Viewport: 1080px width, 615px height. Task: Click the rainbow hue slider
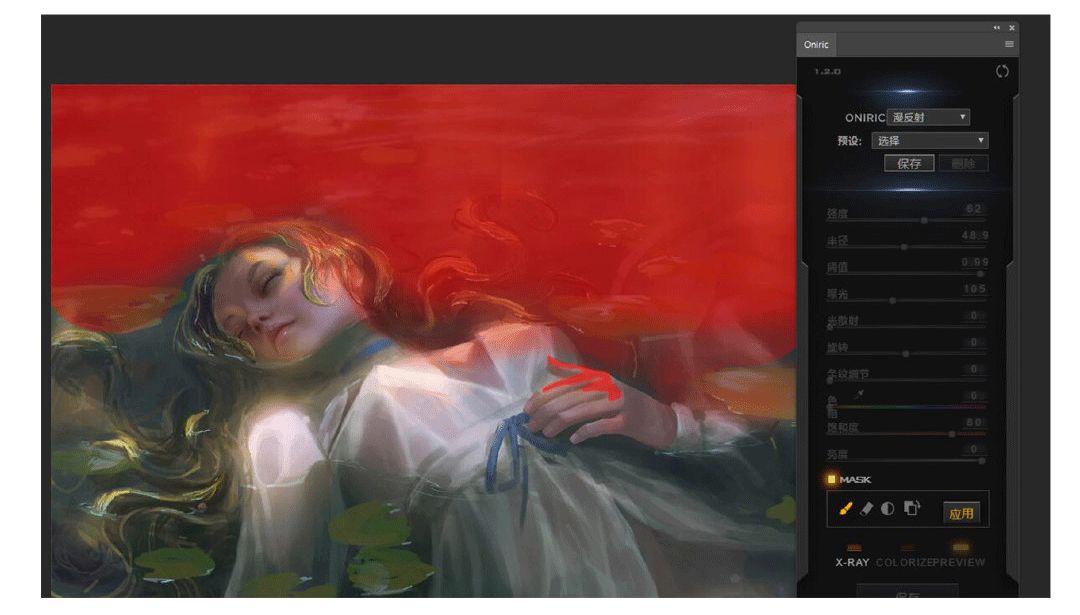pos(906,407)
